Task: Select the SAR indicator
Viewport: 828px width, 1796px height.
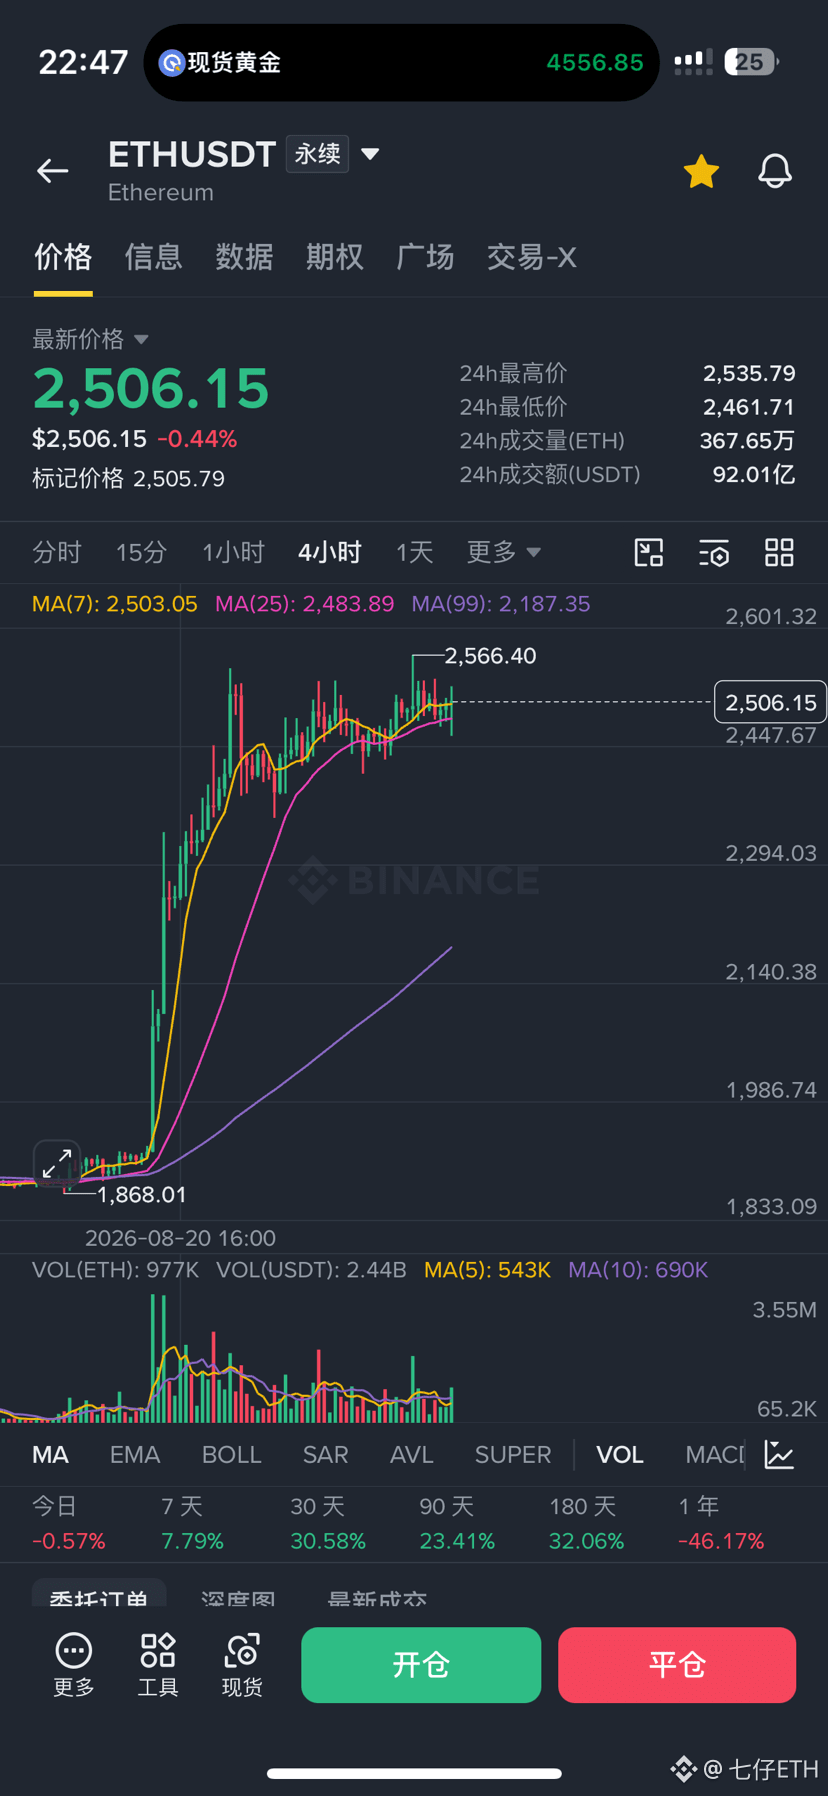Action: click(x=326, y=1455)
